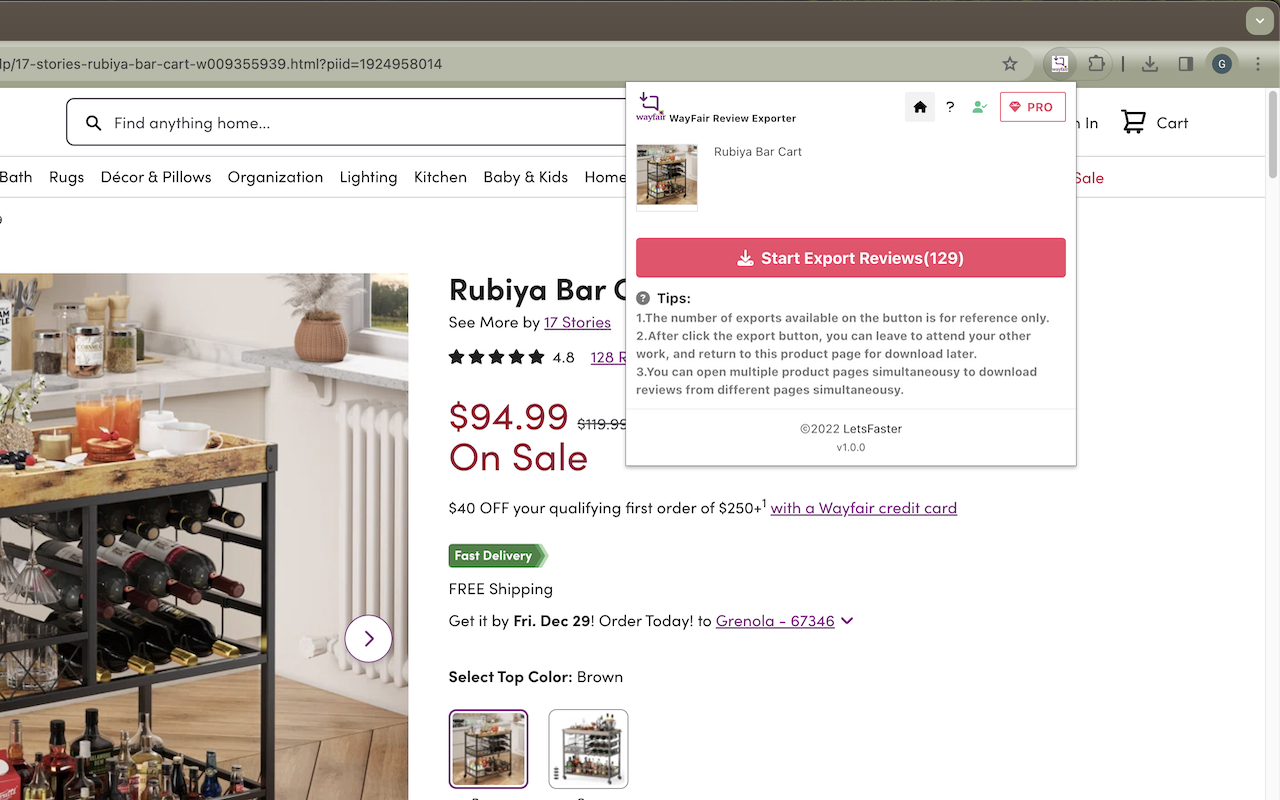Click the 'Rubiya Bar Cart' popup product name
Viewport: 1280px width, 800px height.
pyautogui.click(x=758, y=152)
